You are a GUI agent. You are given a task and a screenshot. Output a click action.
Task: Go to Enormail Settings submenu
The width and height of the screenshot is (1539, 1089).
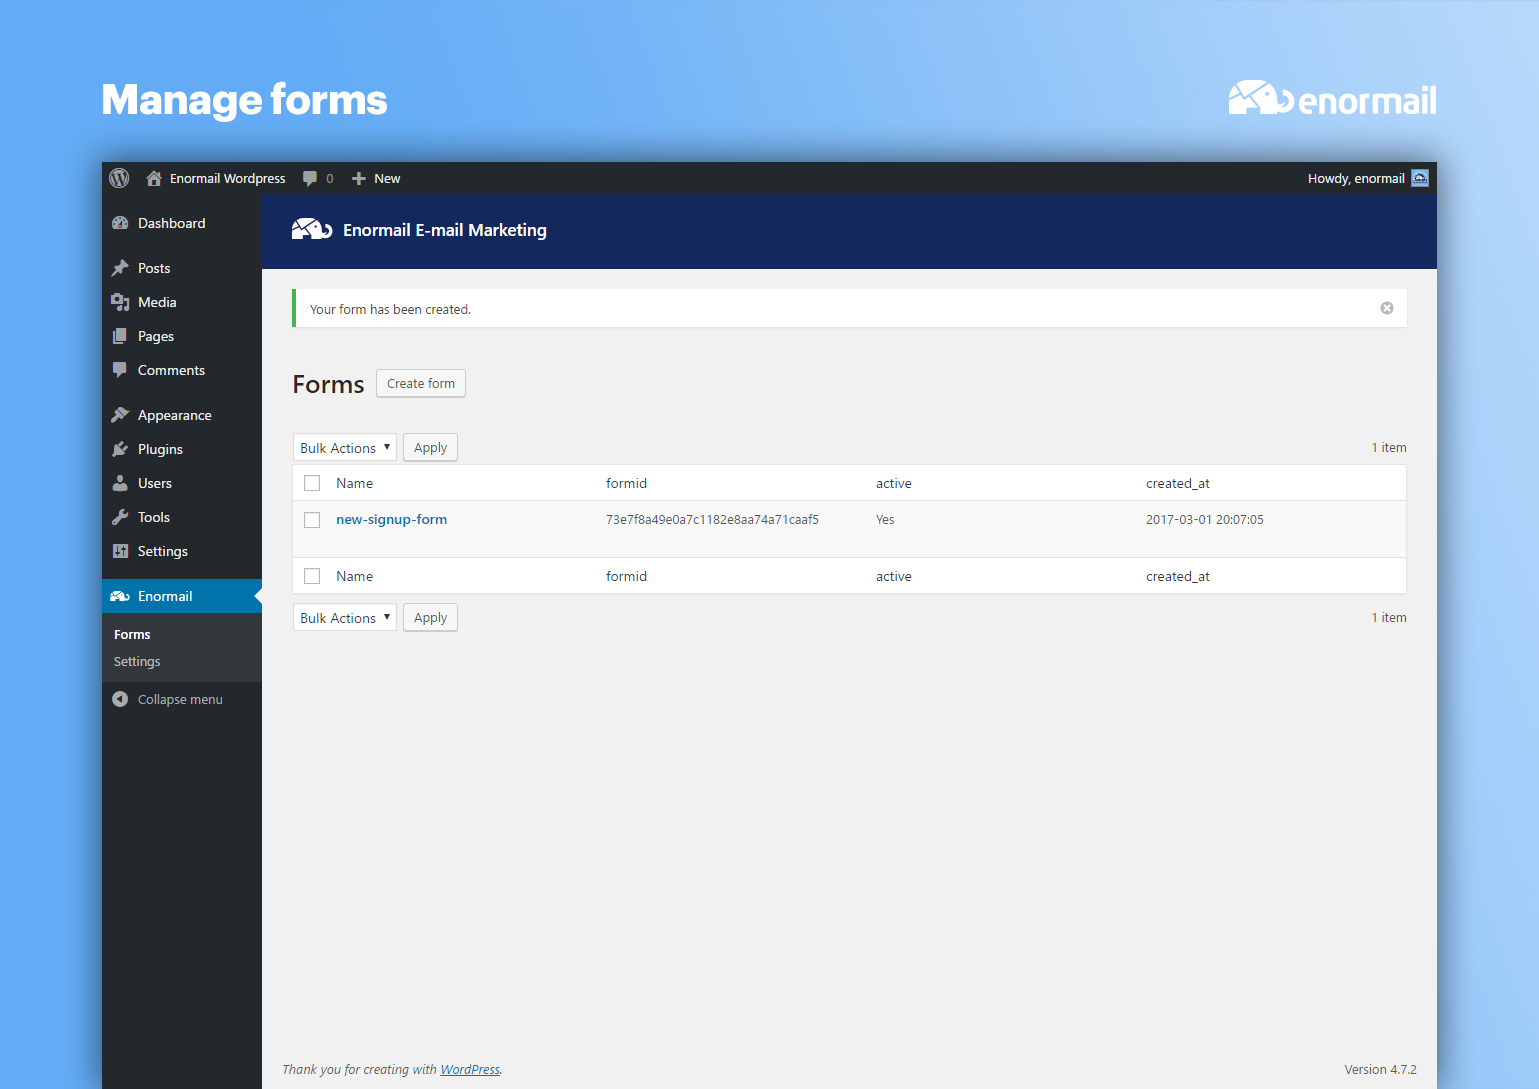(137, 662)
